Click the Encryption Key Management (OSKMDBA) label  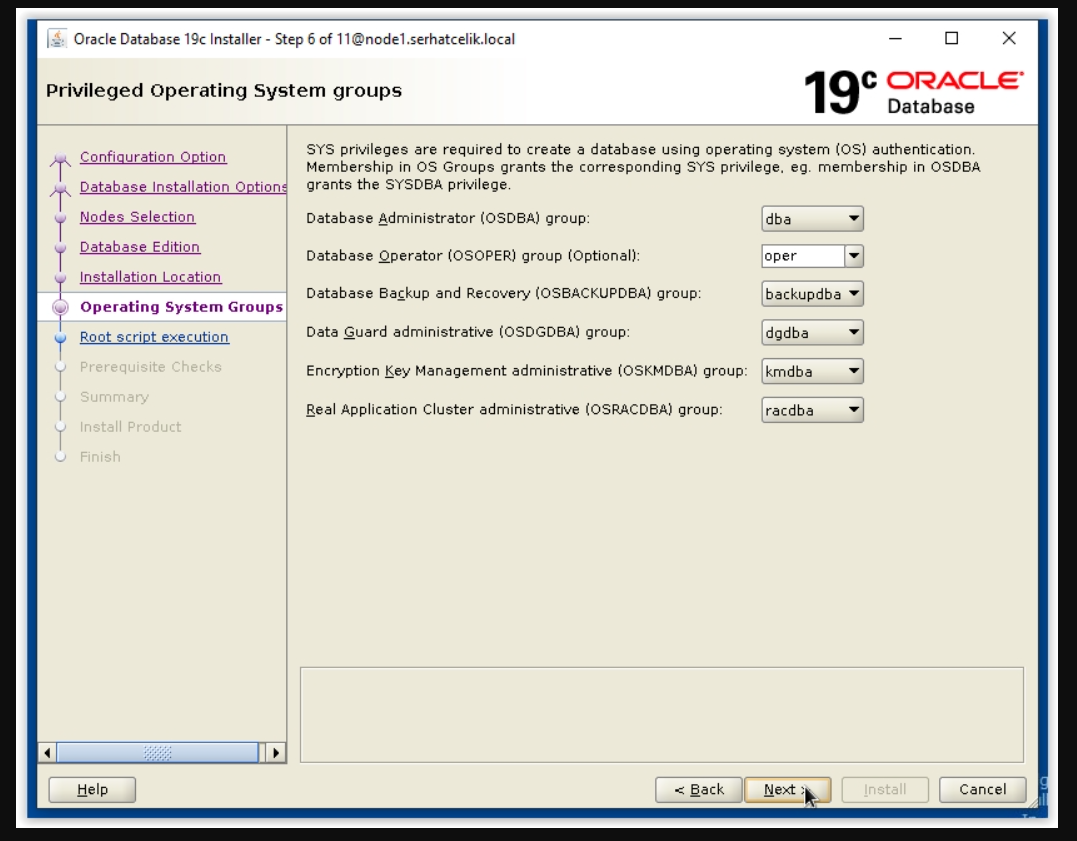[x=527, y=371]
